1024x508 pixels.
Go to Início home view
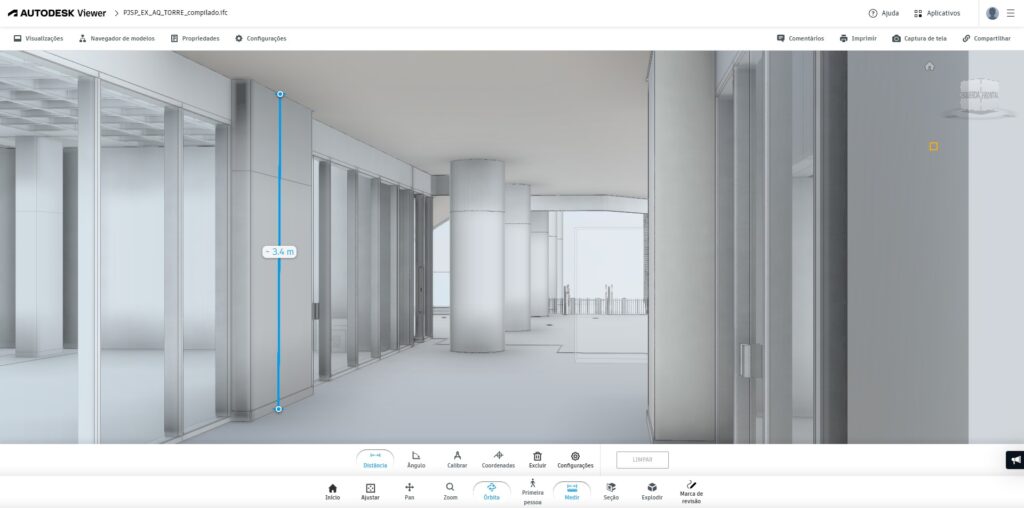(332, 491)
